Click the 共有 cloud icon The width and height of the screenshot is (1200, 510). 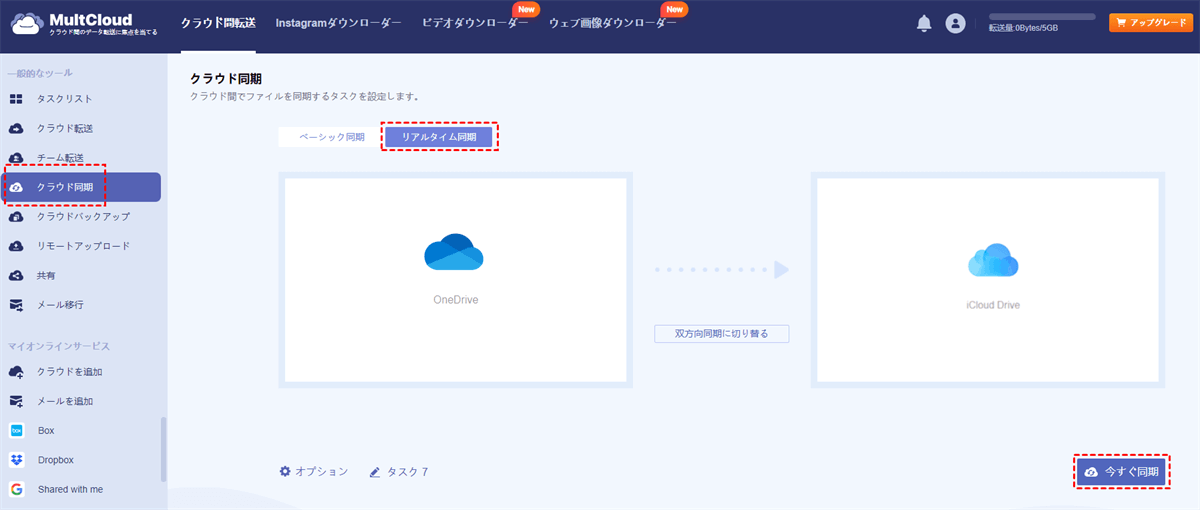pyautogui.click(x=16, y=275)
